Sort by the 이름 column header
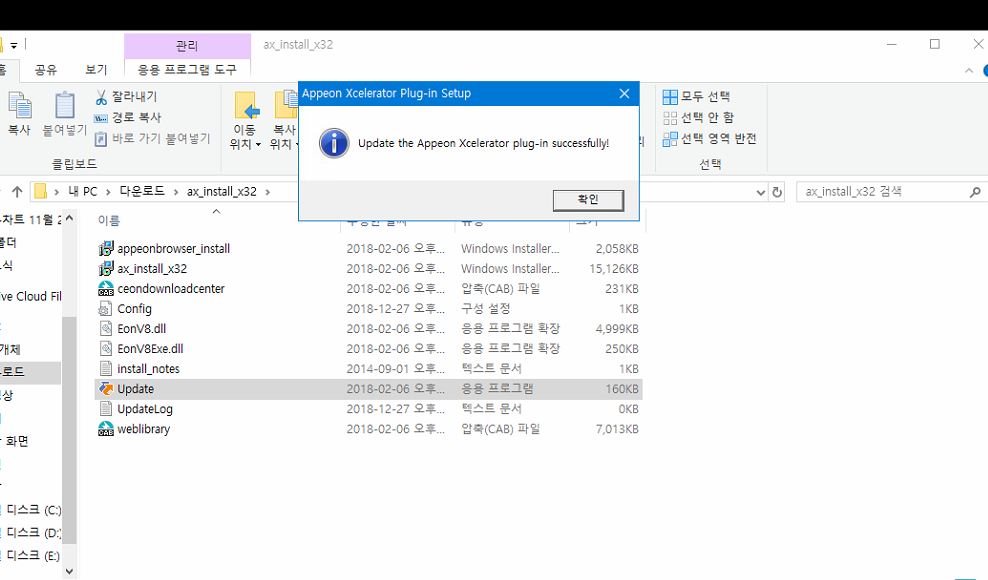 pyautogui.click(x=109, y=220)
